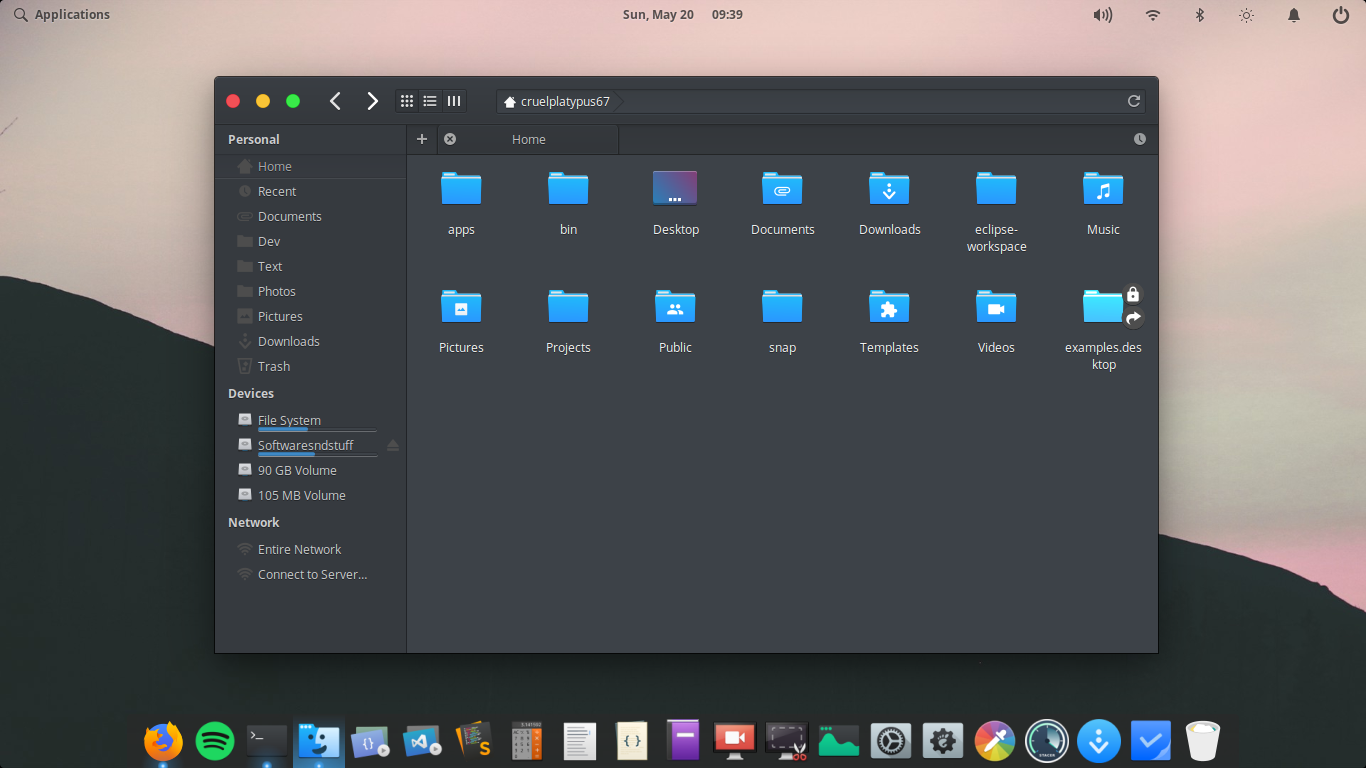
Task: Launch Sublime Text from the dock
Action: click(x=473, y=741)
